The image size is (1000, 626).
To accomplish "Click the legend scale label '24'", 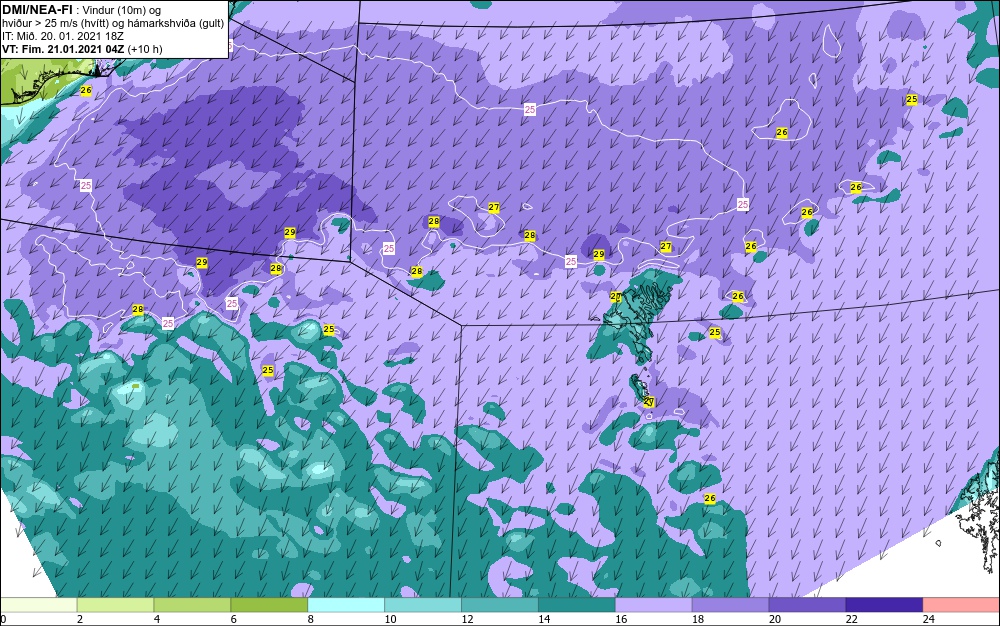I will (x=929, y=619).
